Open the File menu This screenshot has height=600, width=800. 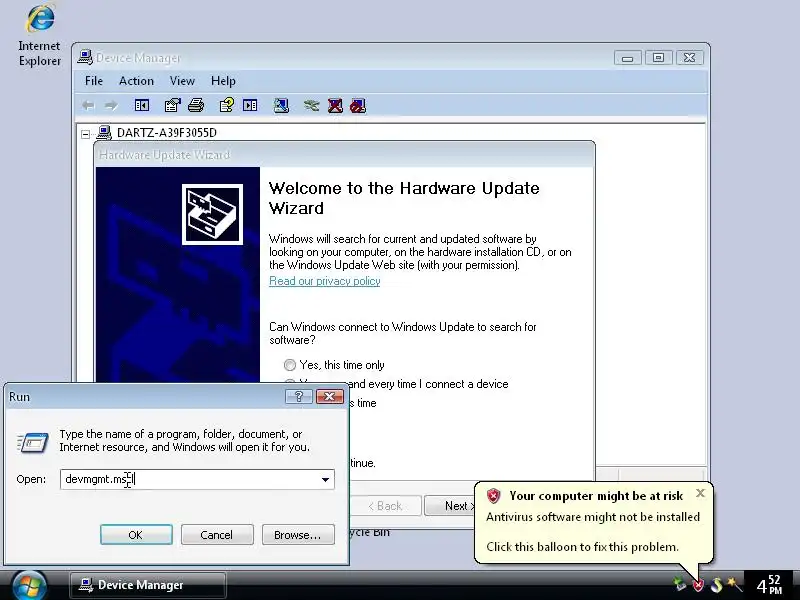point(94,81)
